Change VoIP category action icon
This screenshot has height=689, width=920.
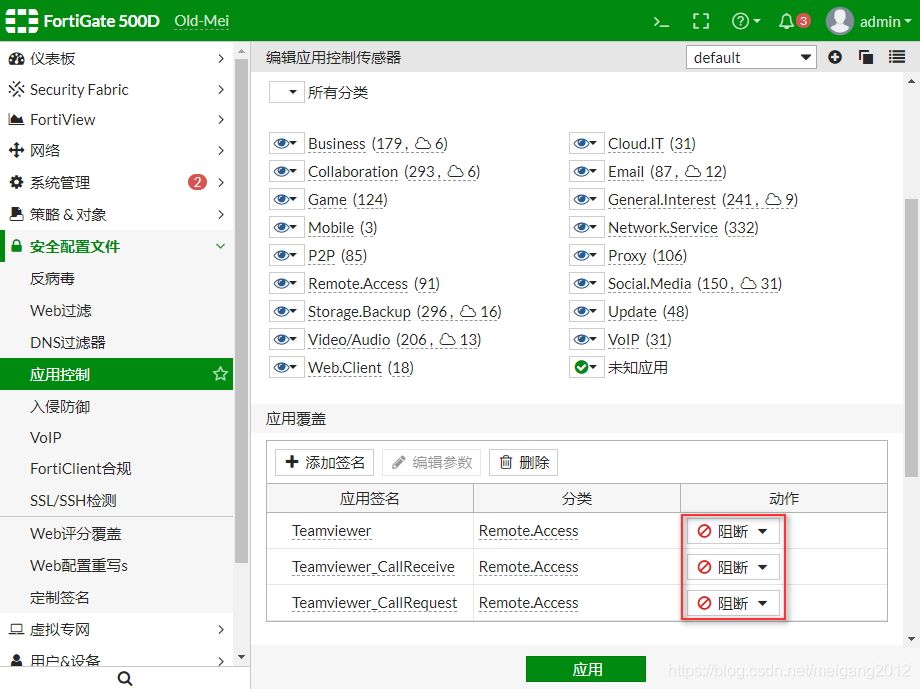[586, 339]
